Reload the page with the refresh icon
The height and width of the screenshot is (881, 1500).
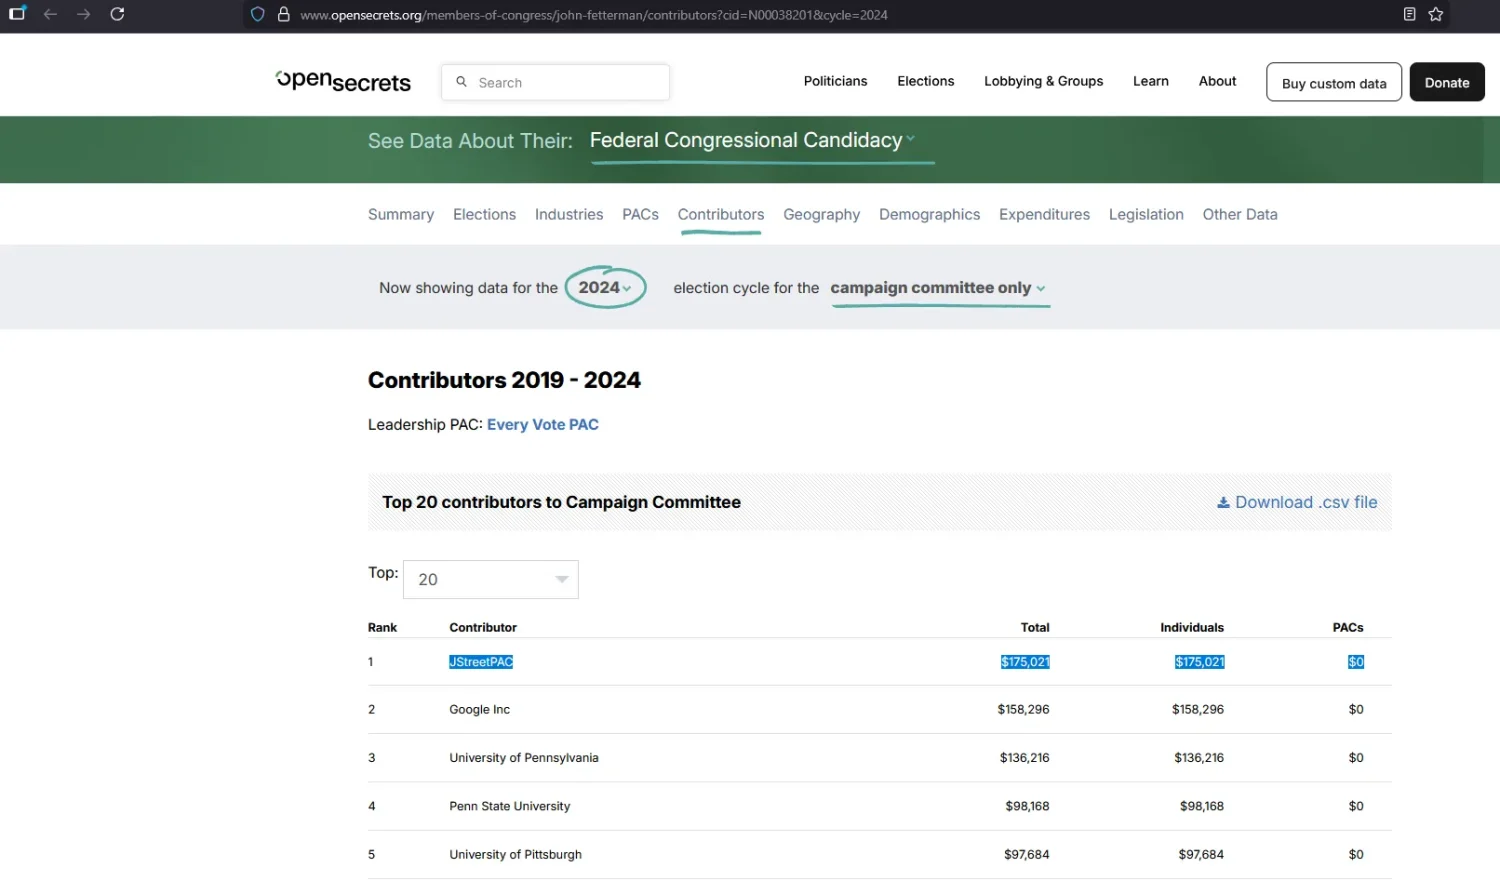(117, 14)
